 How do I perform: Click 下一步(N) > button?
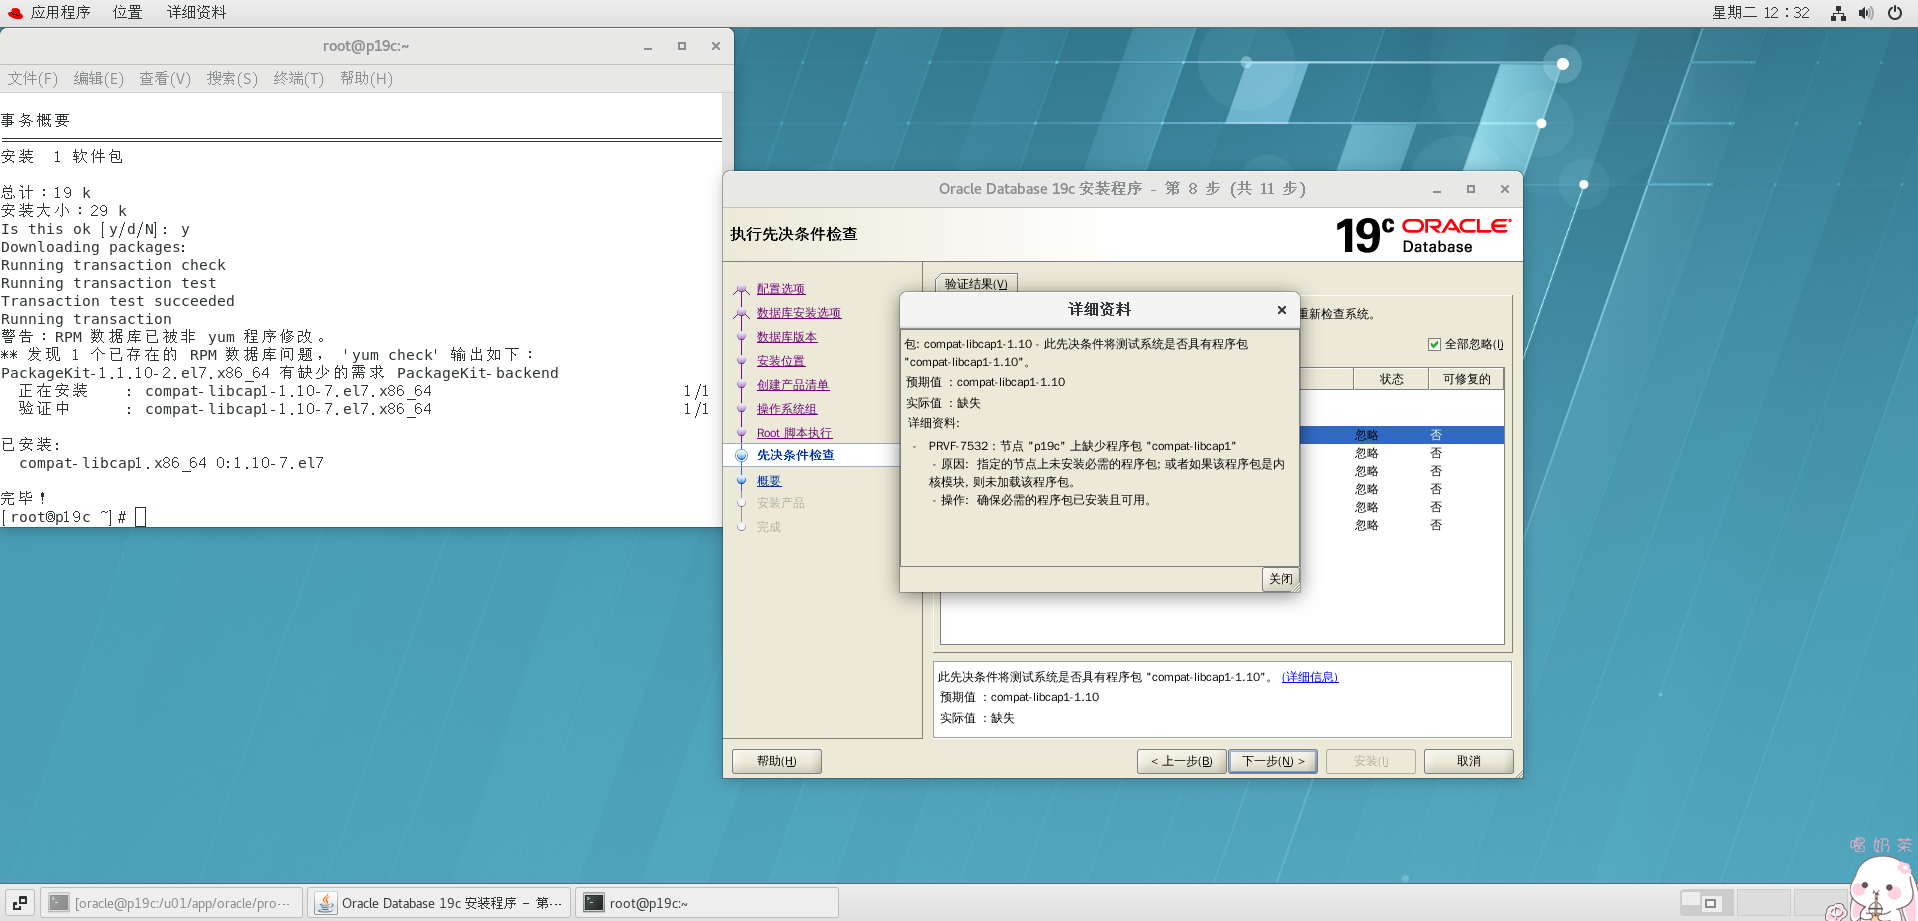tap(1273, 761)
